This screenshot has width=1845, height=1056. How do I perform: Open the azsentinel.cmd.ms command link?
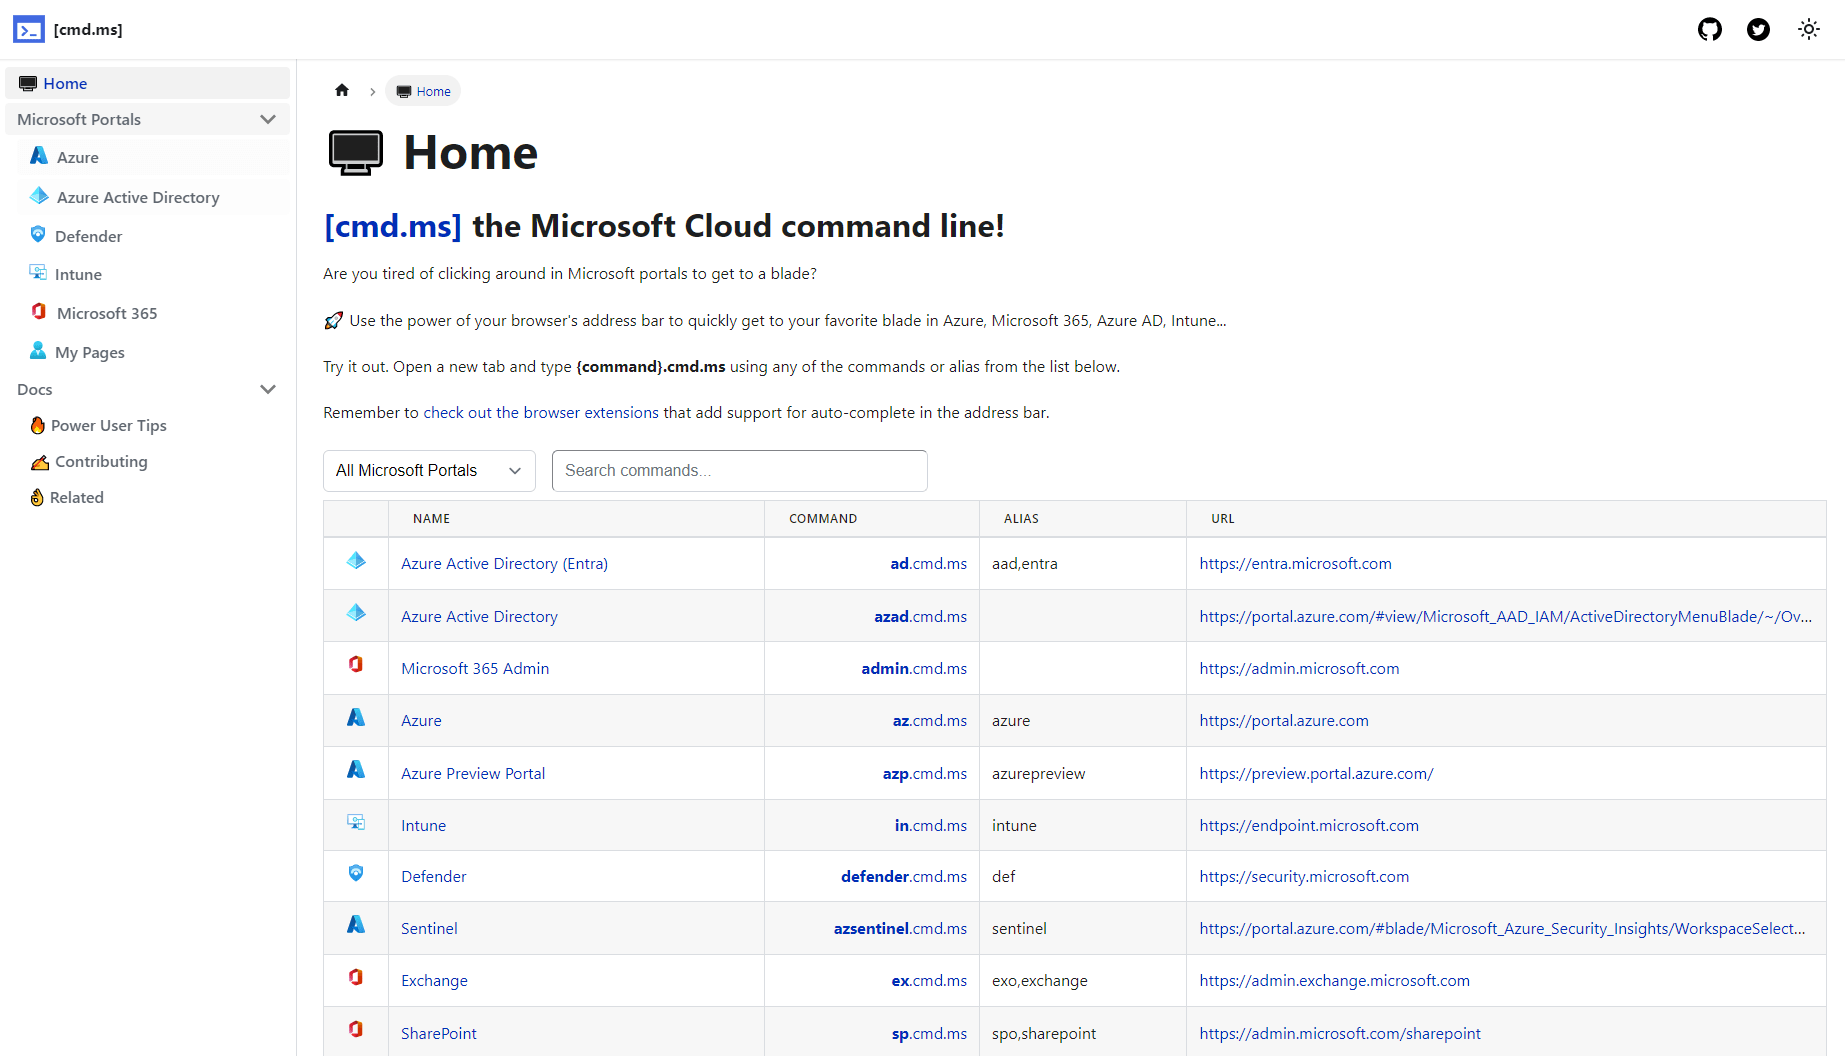pos(900,929)
